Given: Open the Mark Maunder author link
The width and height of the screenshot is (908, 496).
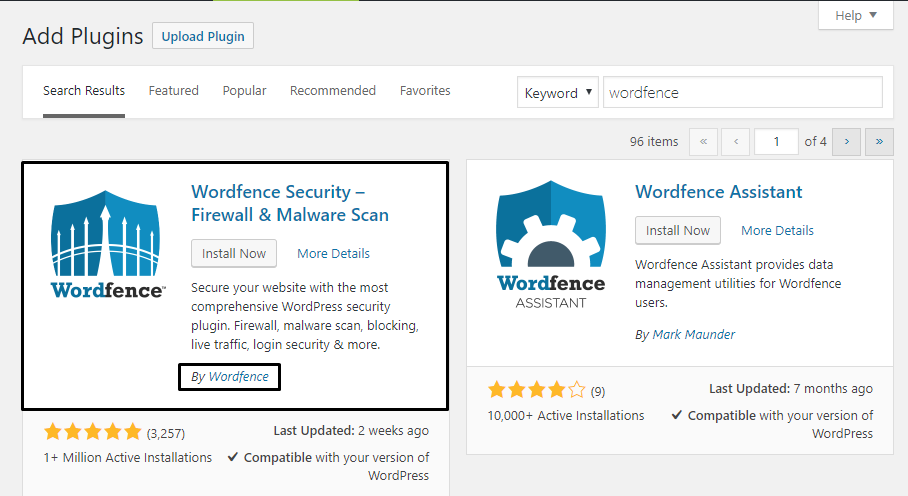Looking at the screenshot, I should 694,335.
